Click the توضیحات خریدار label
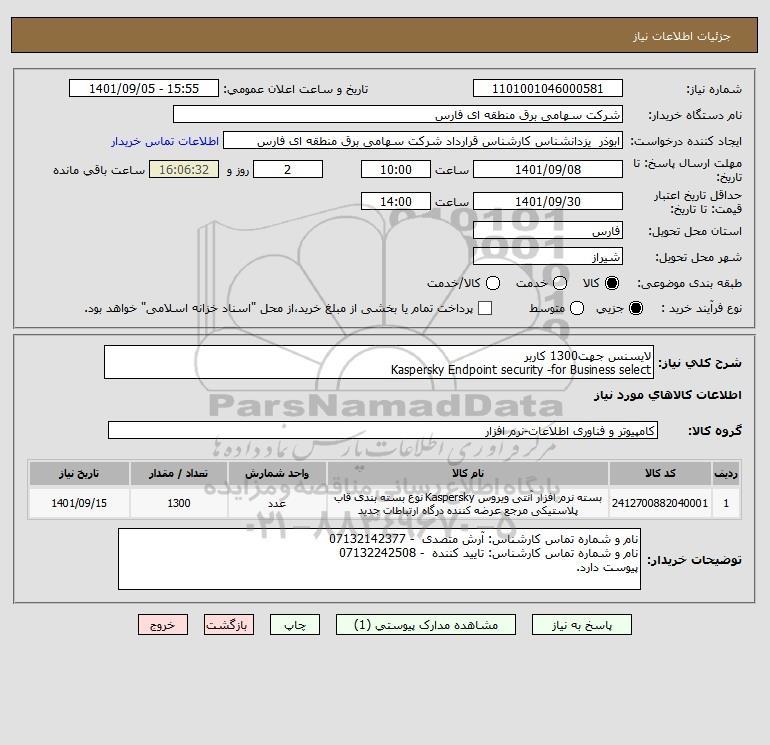 tap(694, 560)
